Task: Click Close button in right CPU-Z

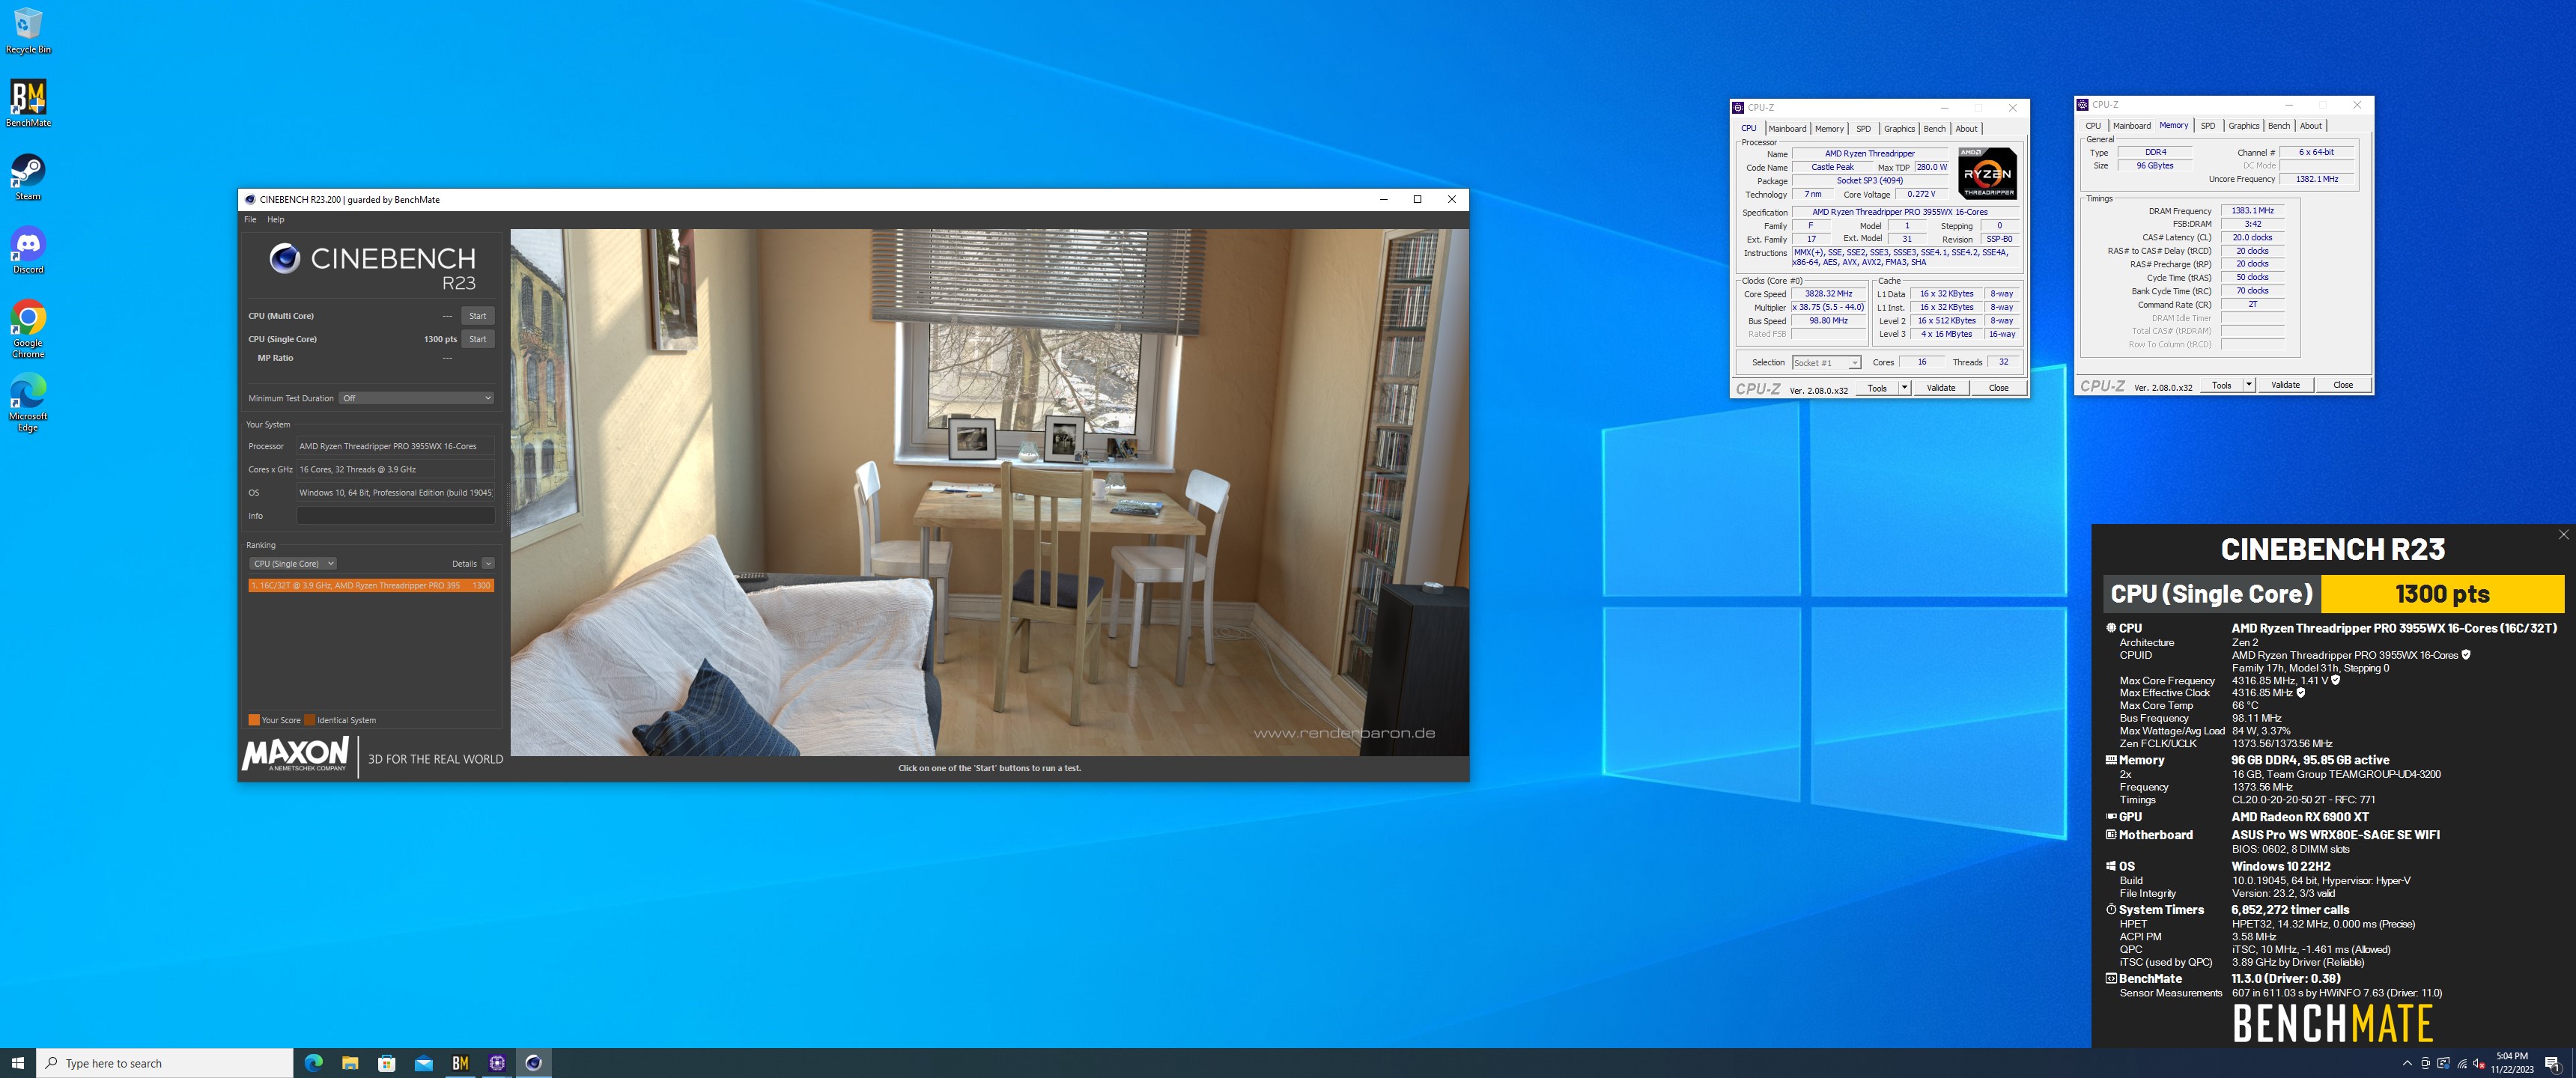Action: (x=2343, y=385)
